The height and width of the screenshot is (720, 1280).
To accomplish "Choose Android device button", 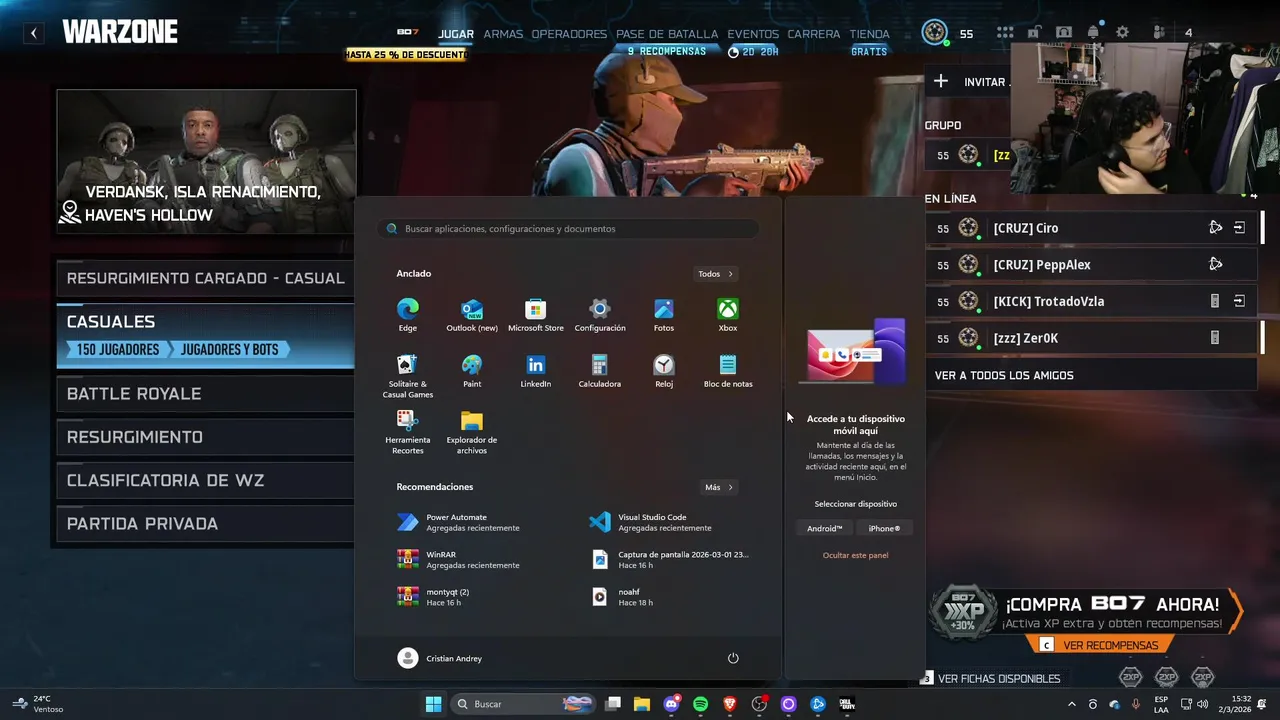I will (x=825, y=529).
